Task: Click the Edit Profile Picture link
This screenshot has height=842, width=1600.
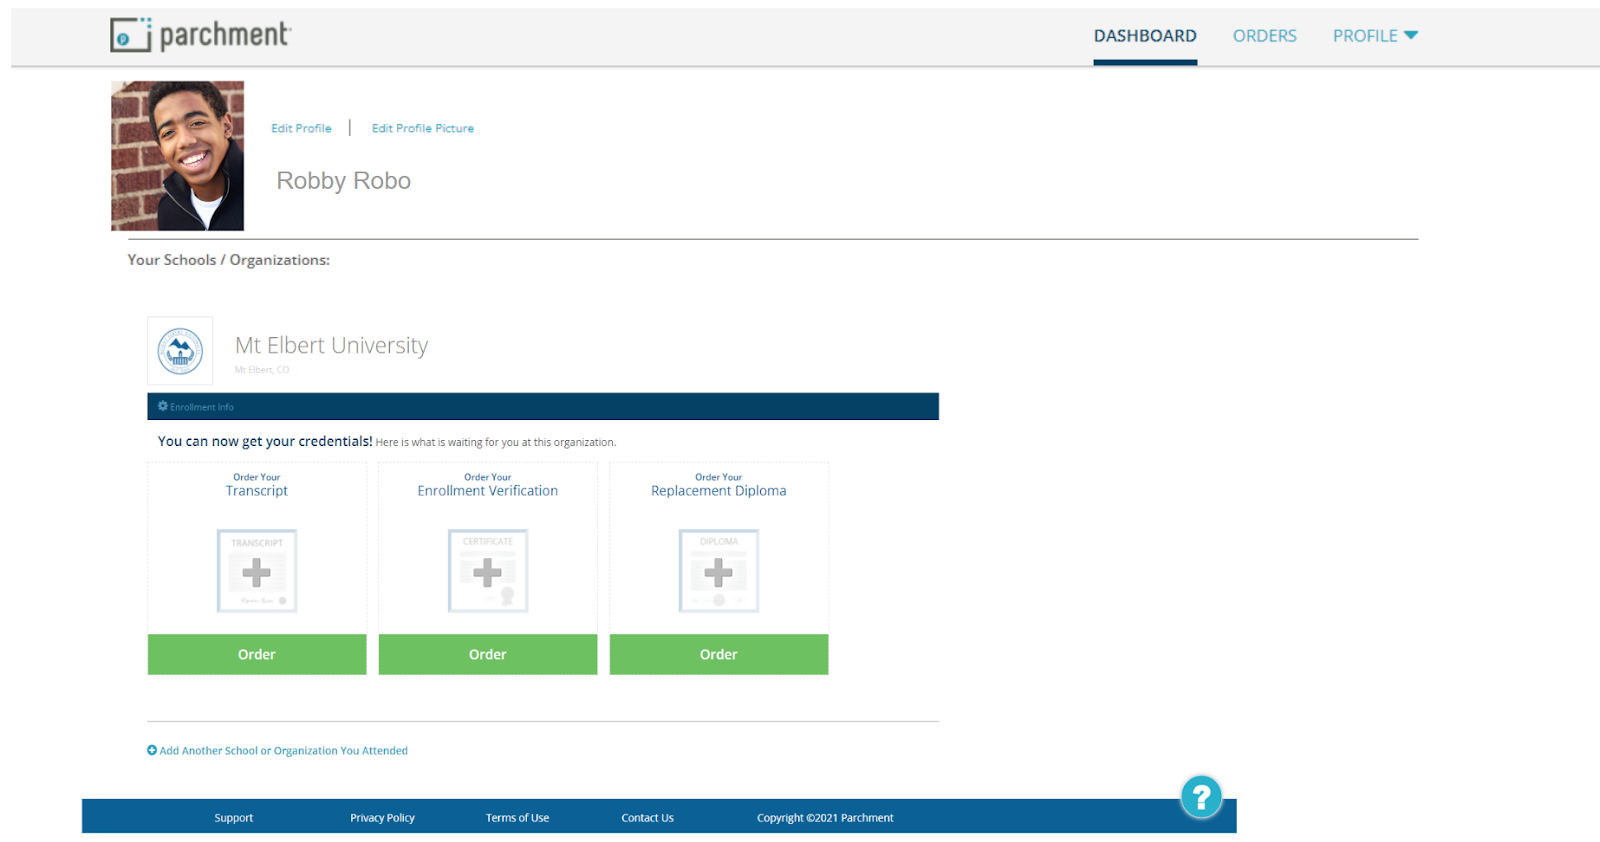Action: point(423,128)
